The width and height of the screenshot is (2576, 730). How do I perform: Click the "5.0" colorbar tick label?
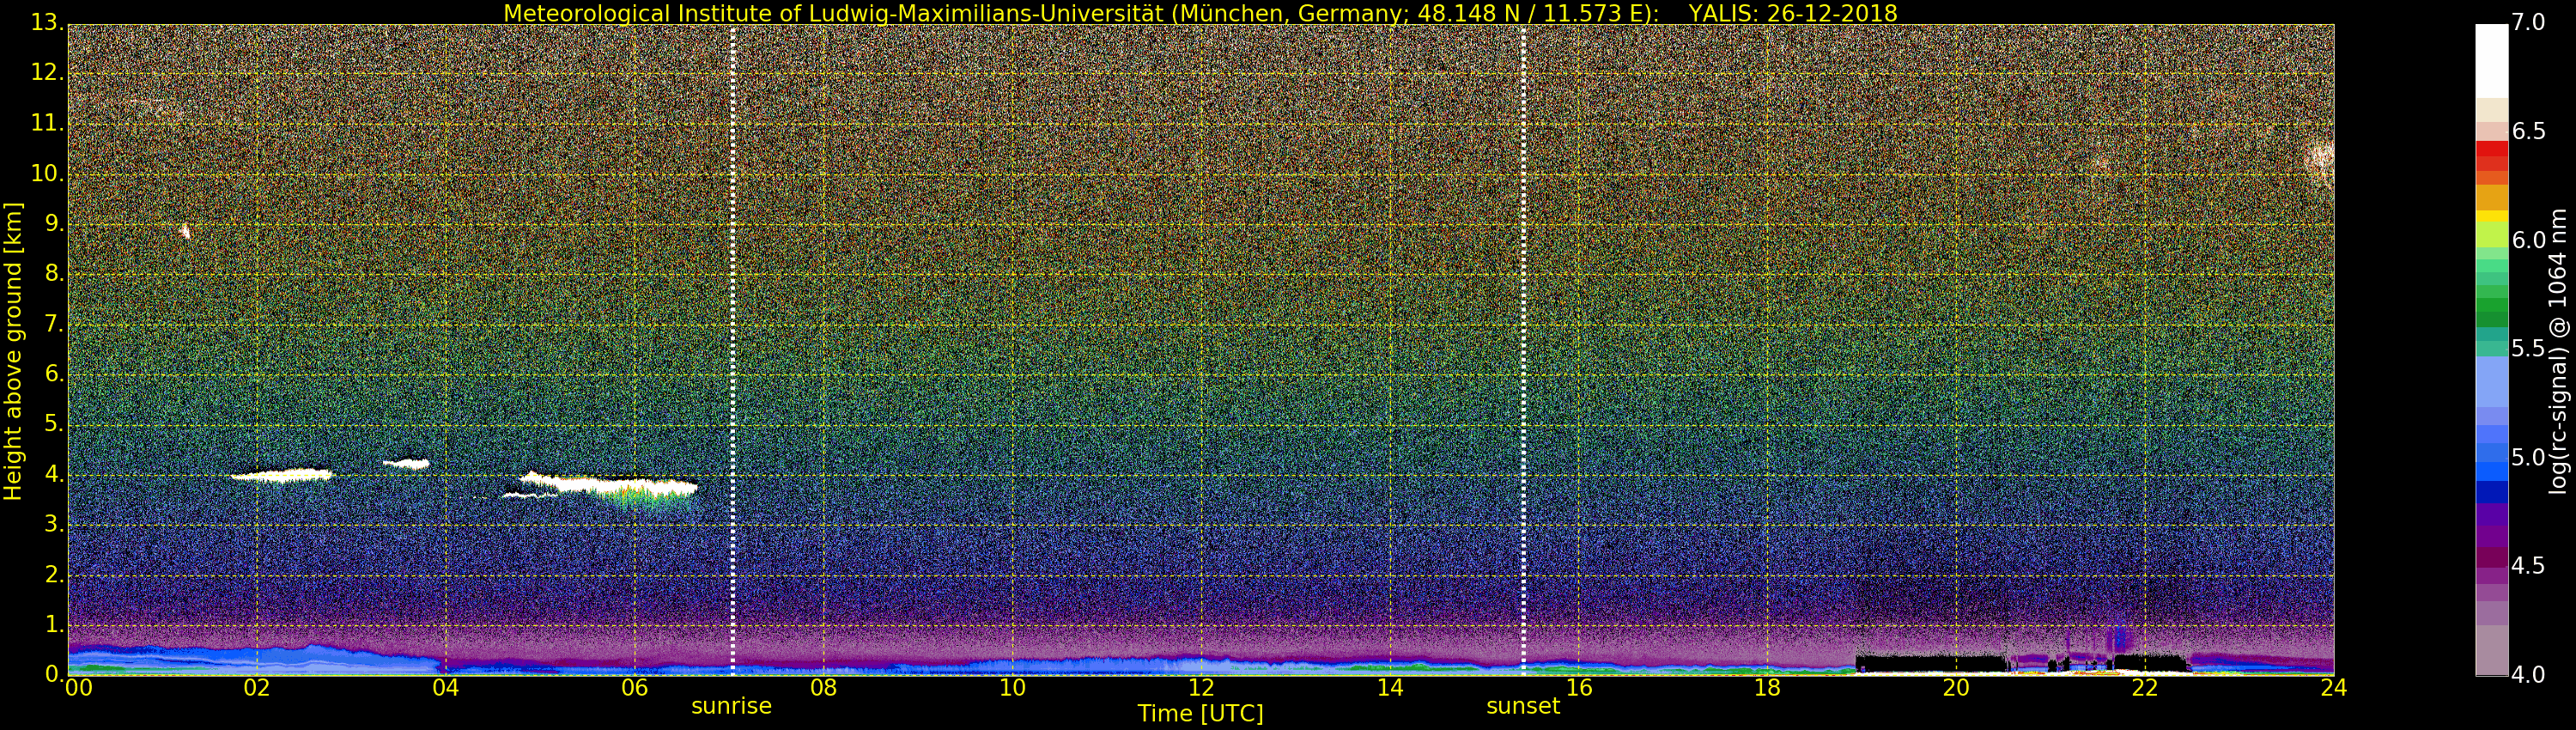[2528, 457]
